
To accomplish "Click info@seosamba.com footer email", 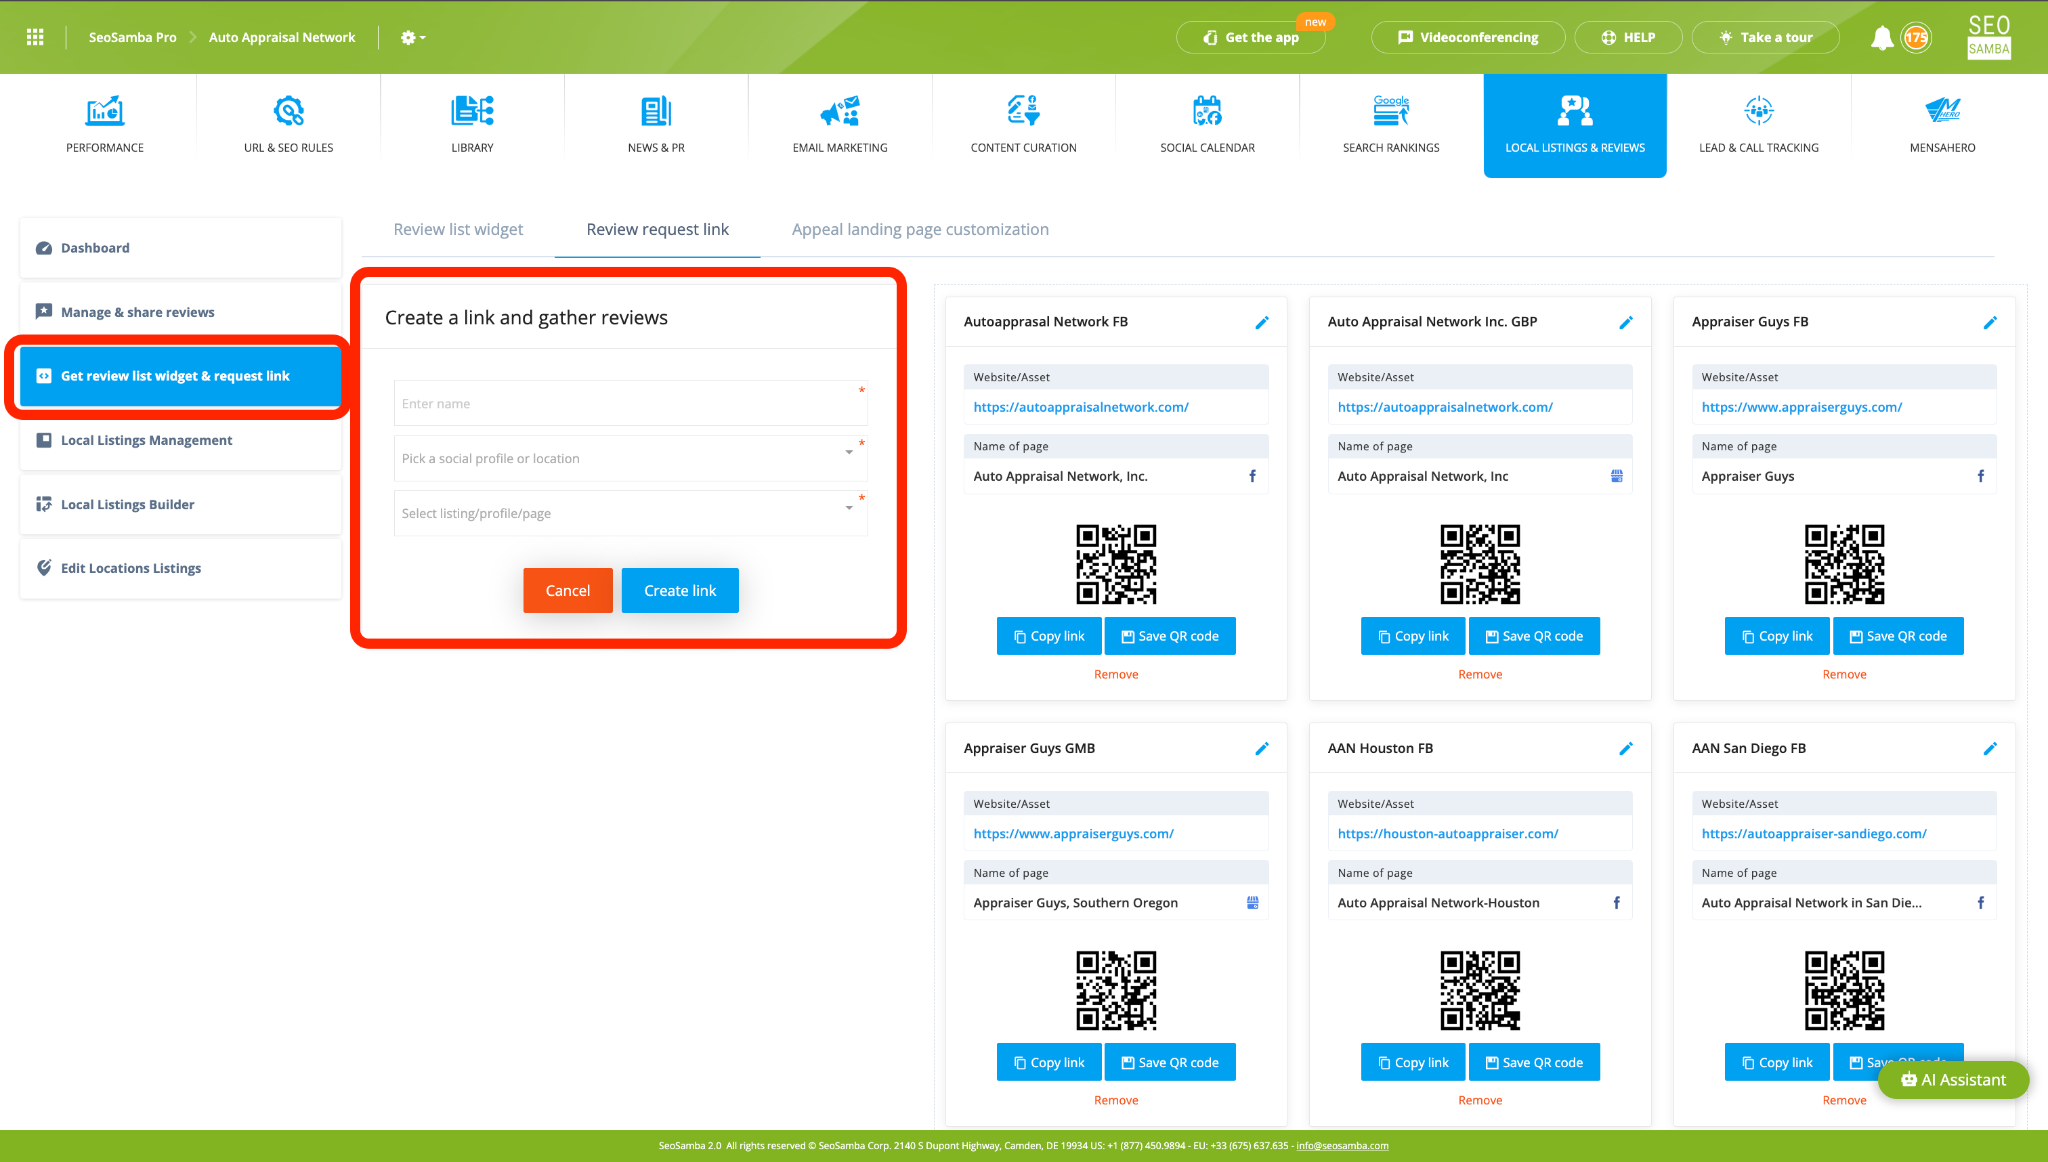I will coord(1342,1146).
